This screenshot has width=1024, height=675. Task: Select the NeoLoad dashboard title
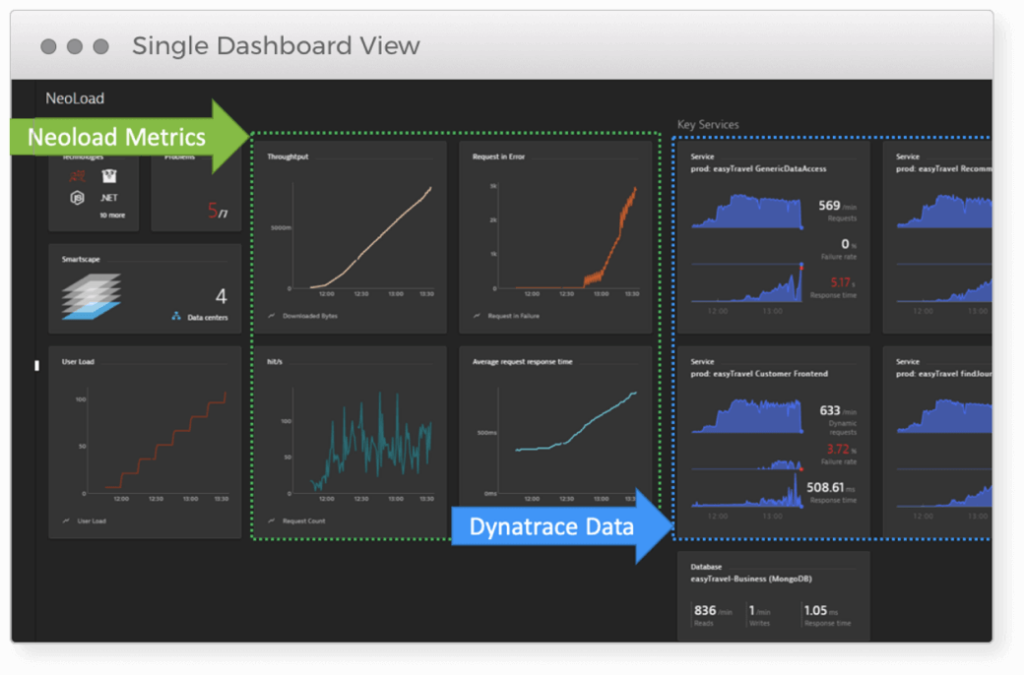74,99
